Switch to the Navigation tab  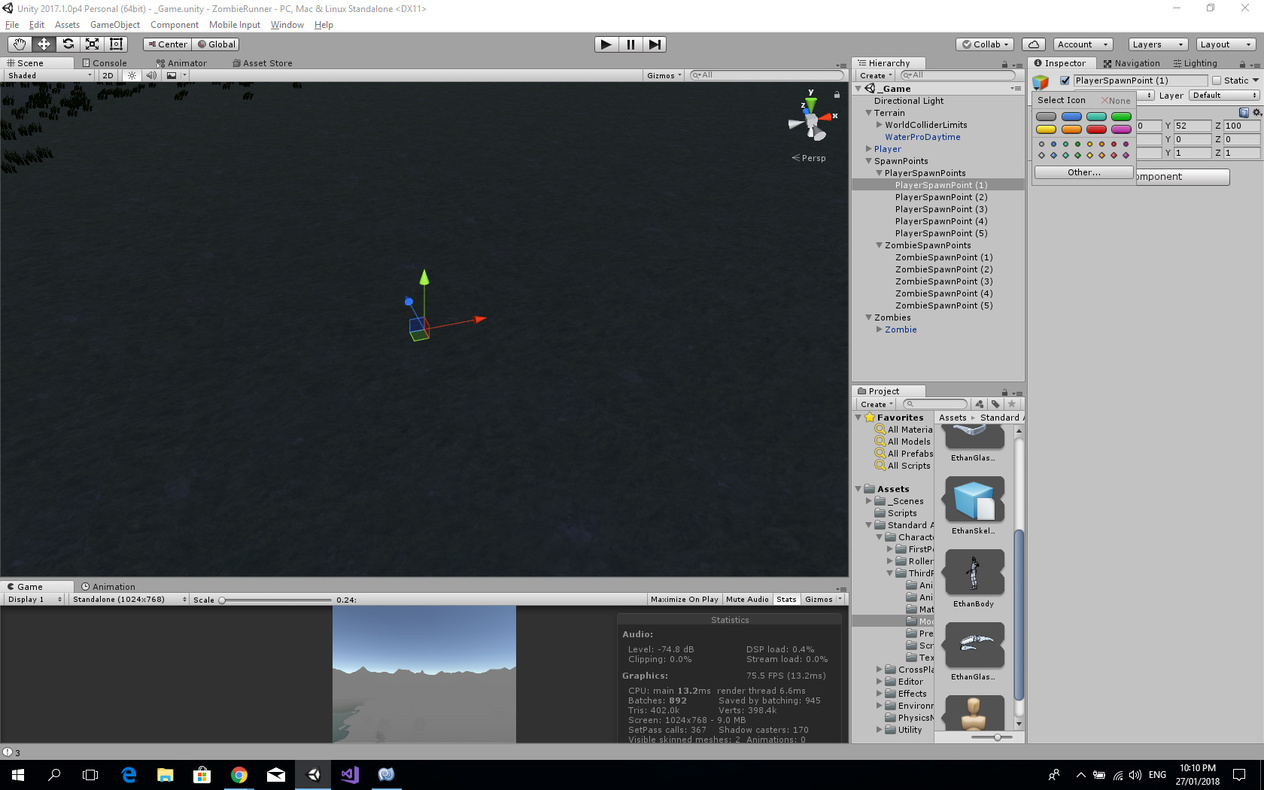(1132, 63)
